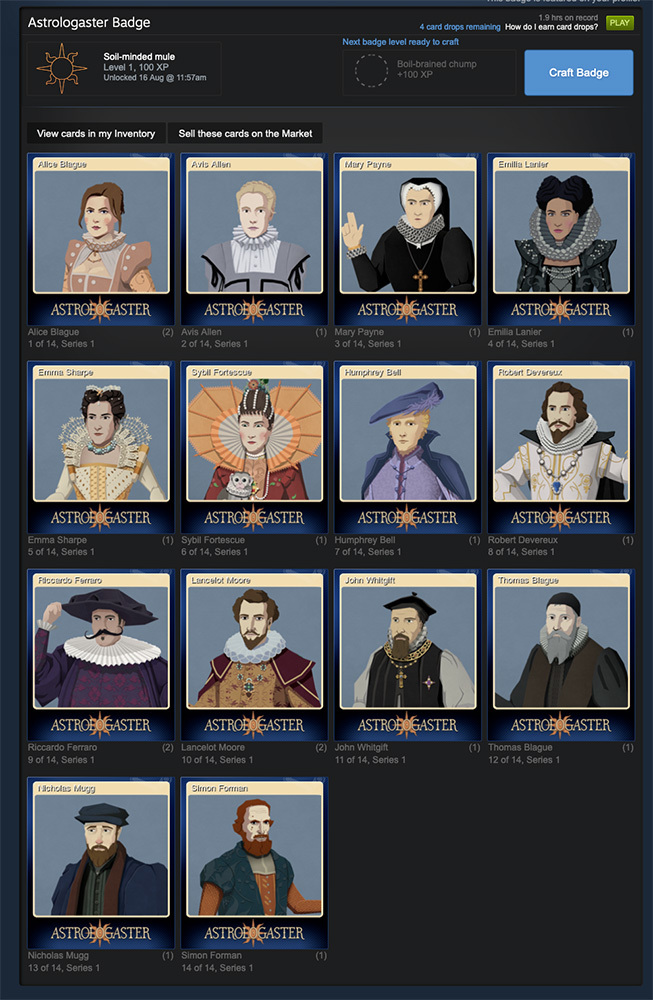
Task: Open the Alice Blague trading card
Action: tap(101, 239)
